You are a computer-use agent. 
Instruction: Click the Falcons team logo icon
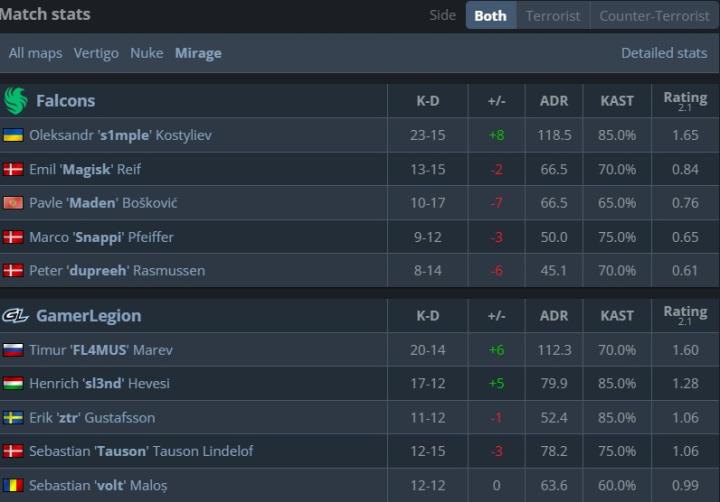[x=15, y=101]
